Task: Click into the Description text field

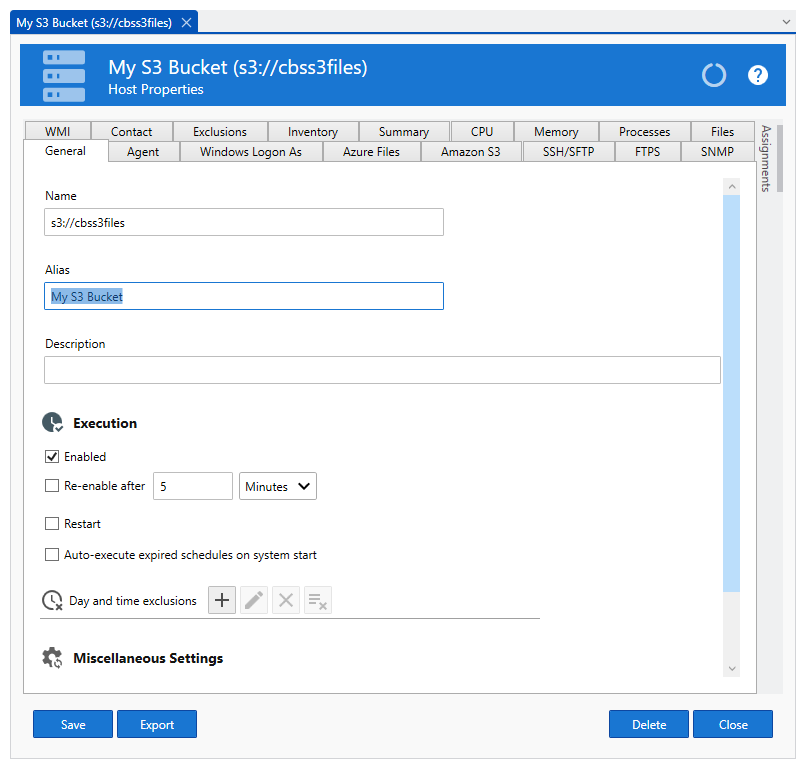Action: 382,370
